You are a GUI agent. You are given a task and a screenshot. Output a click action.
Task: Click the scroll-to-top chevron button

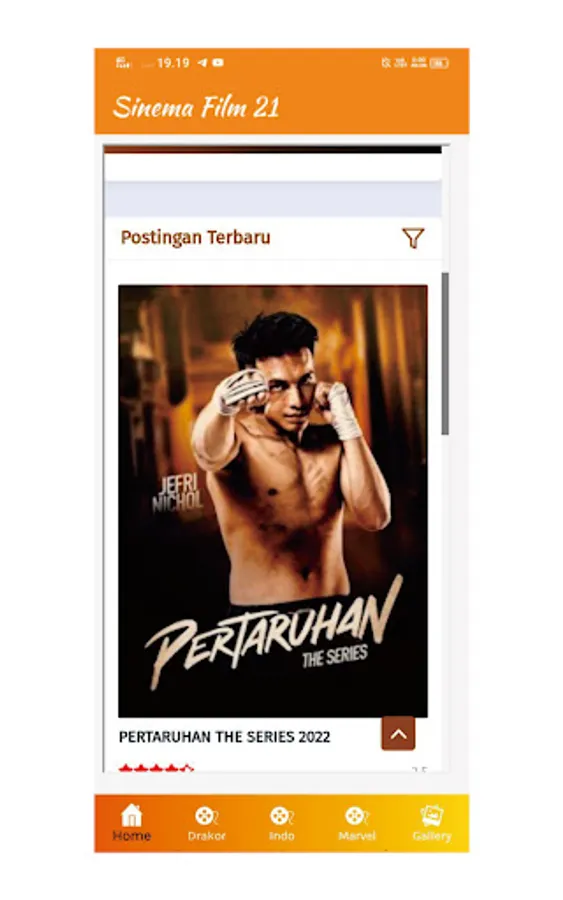pyautogui.click(x=398, y=734)
